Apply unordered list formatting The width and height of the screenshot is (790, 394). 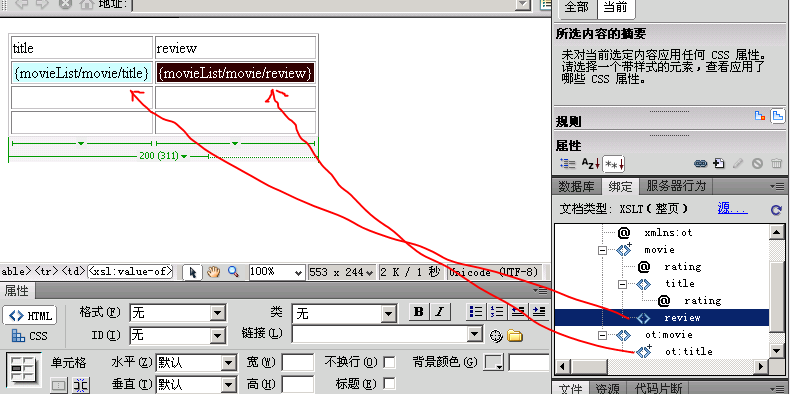(475, 312)
